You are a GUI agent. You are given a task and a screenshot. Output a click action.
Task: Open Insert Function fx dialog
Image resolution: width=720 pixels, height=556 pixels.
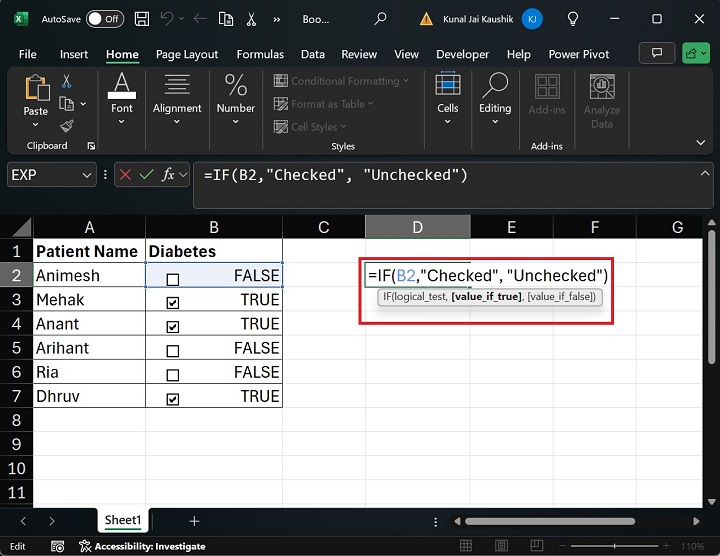170,175
